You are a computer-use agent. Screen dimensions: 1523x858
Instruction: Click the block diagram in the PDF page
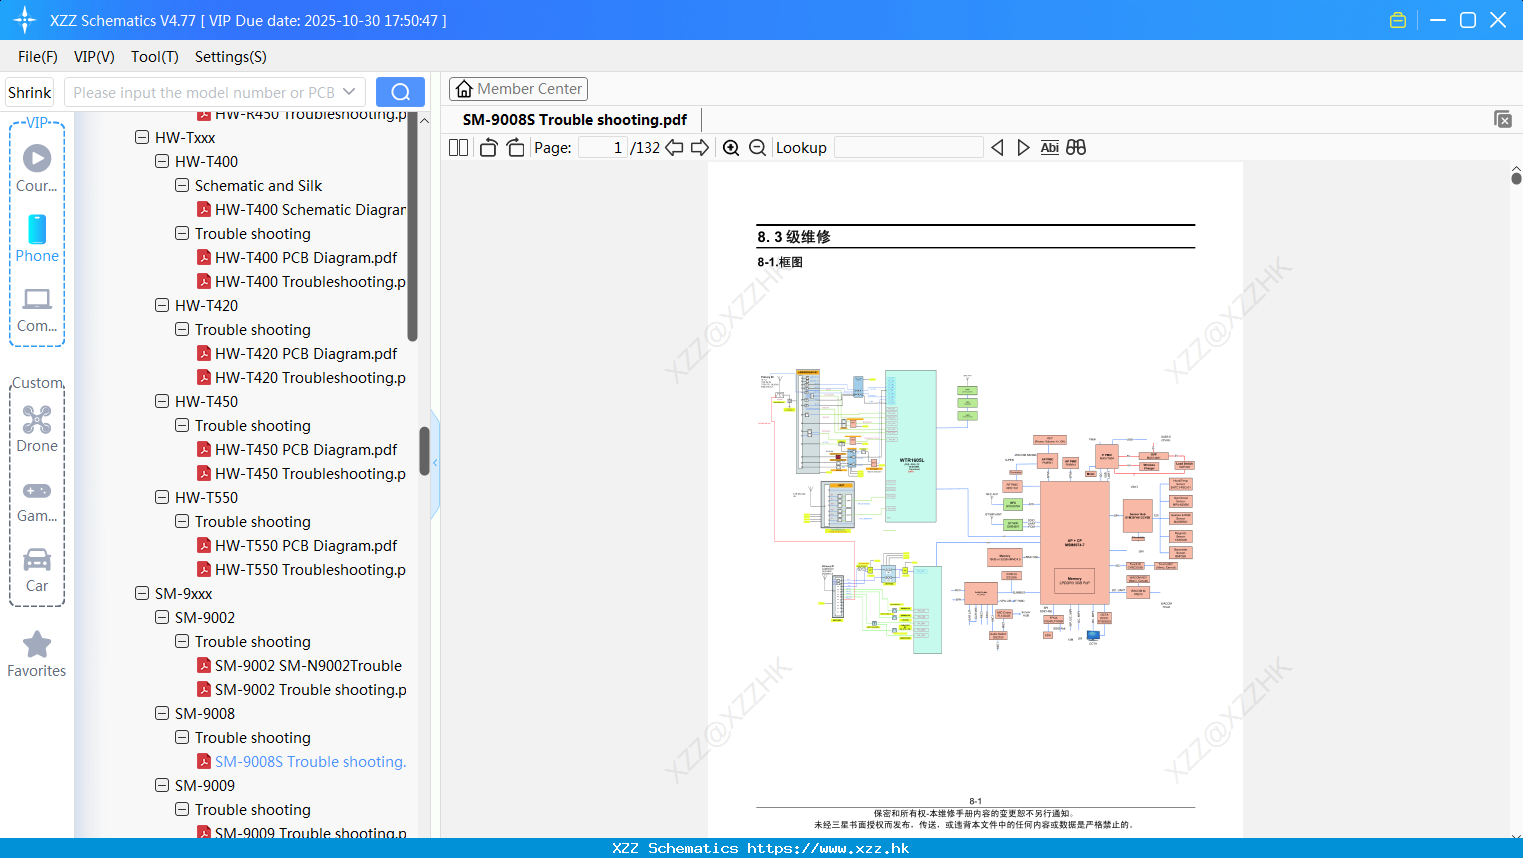pyautogui.click(x=977, y=512)
